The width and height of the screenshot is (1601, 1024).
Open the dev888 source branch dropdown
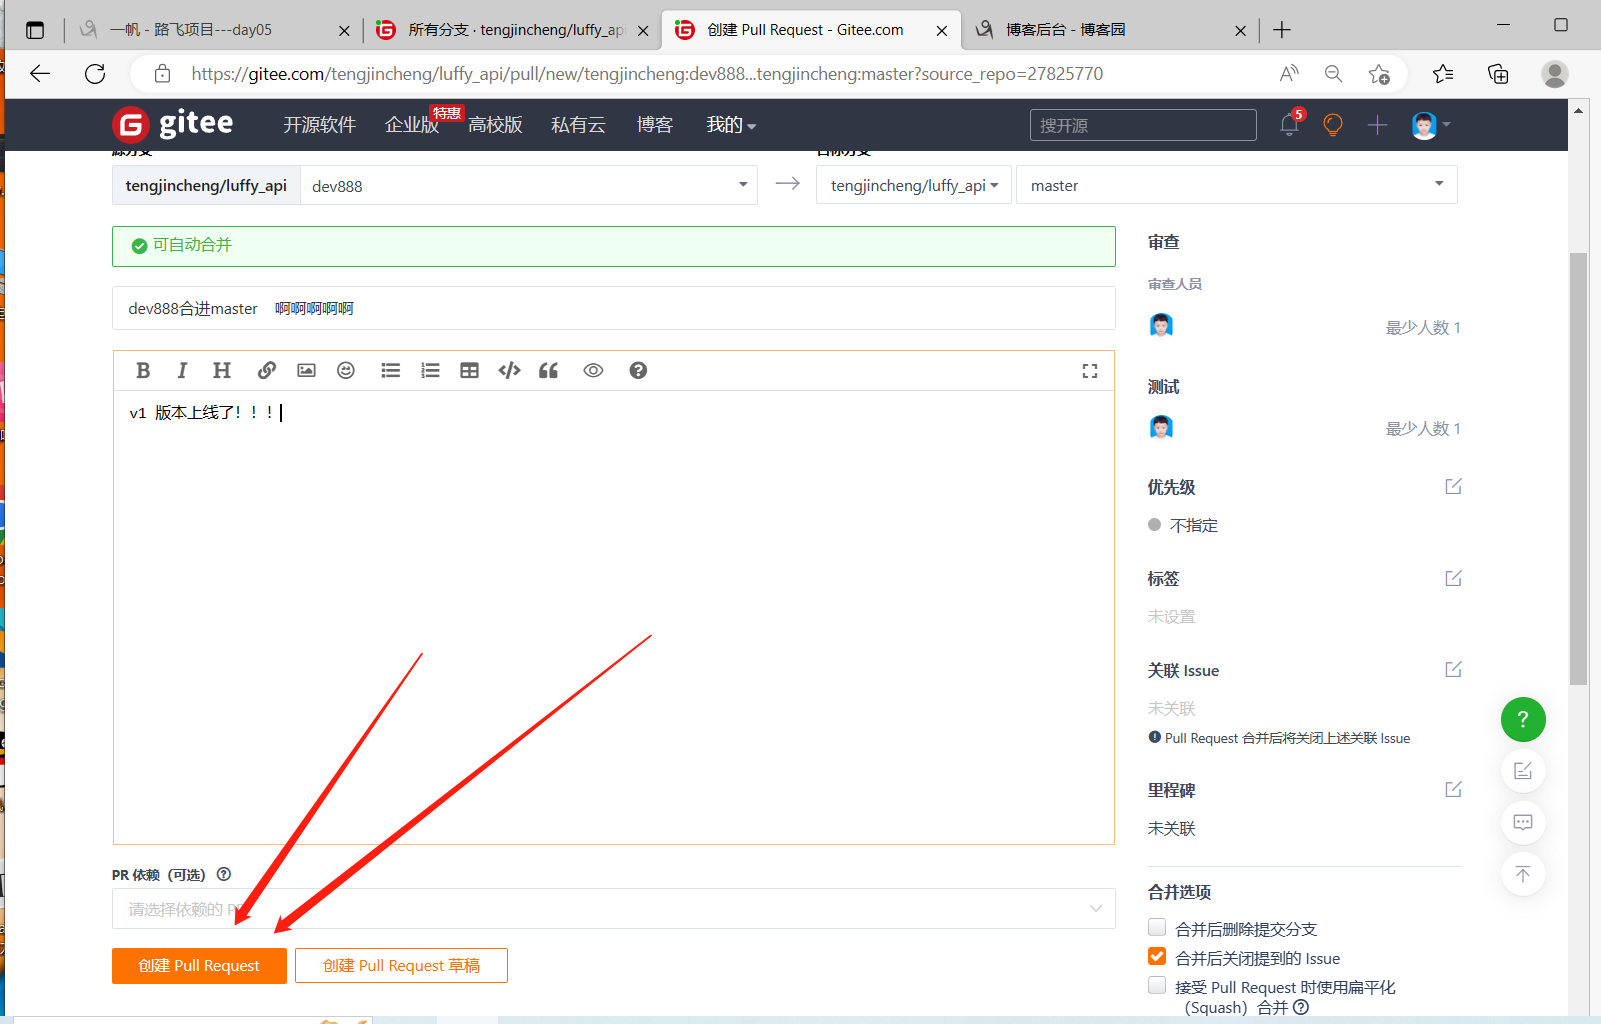[x=529, y=185]
